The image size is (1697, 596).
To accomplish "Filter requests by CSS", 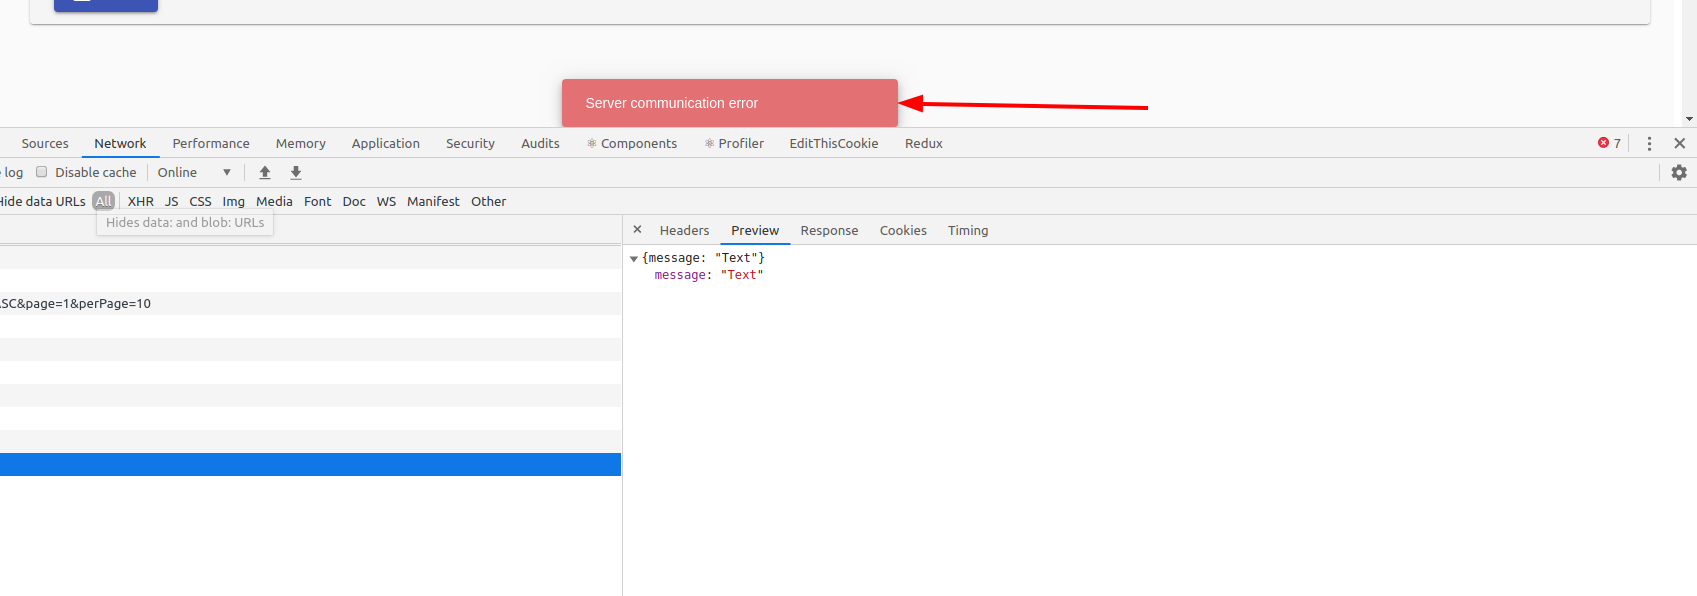I will tap(201, 201).
